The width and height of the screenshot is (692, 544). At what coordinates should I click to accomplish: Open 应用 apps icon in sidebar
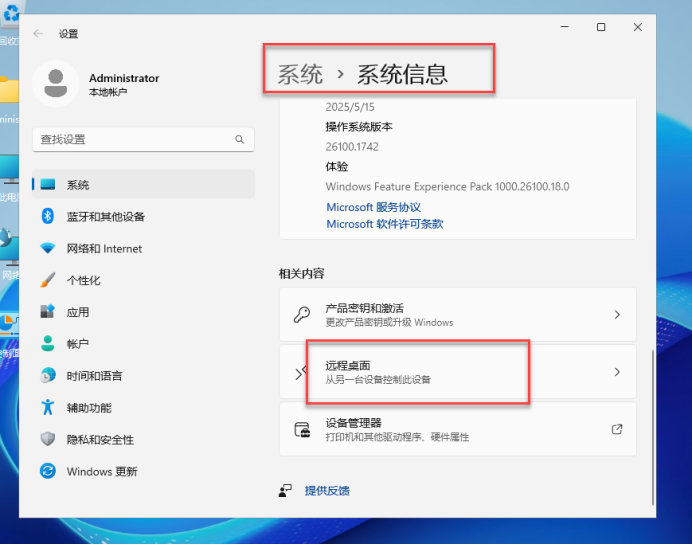tap(47, 312)
